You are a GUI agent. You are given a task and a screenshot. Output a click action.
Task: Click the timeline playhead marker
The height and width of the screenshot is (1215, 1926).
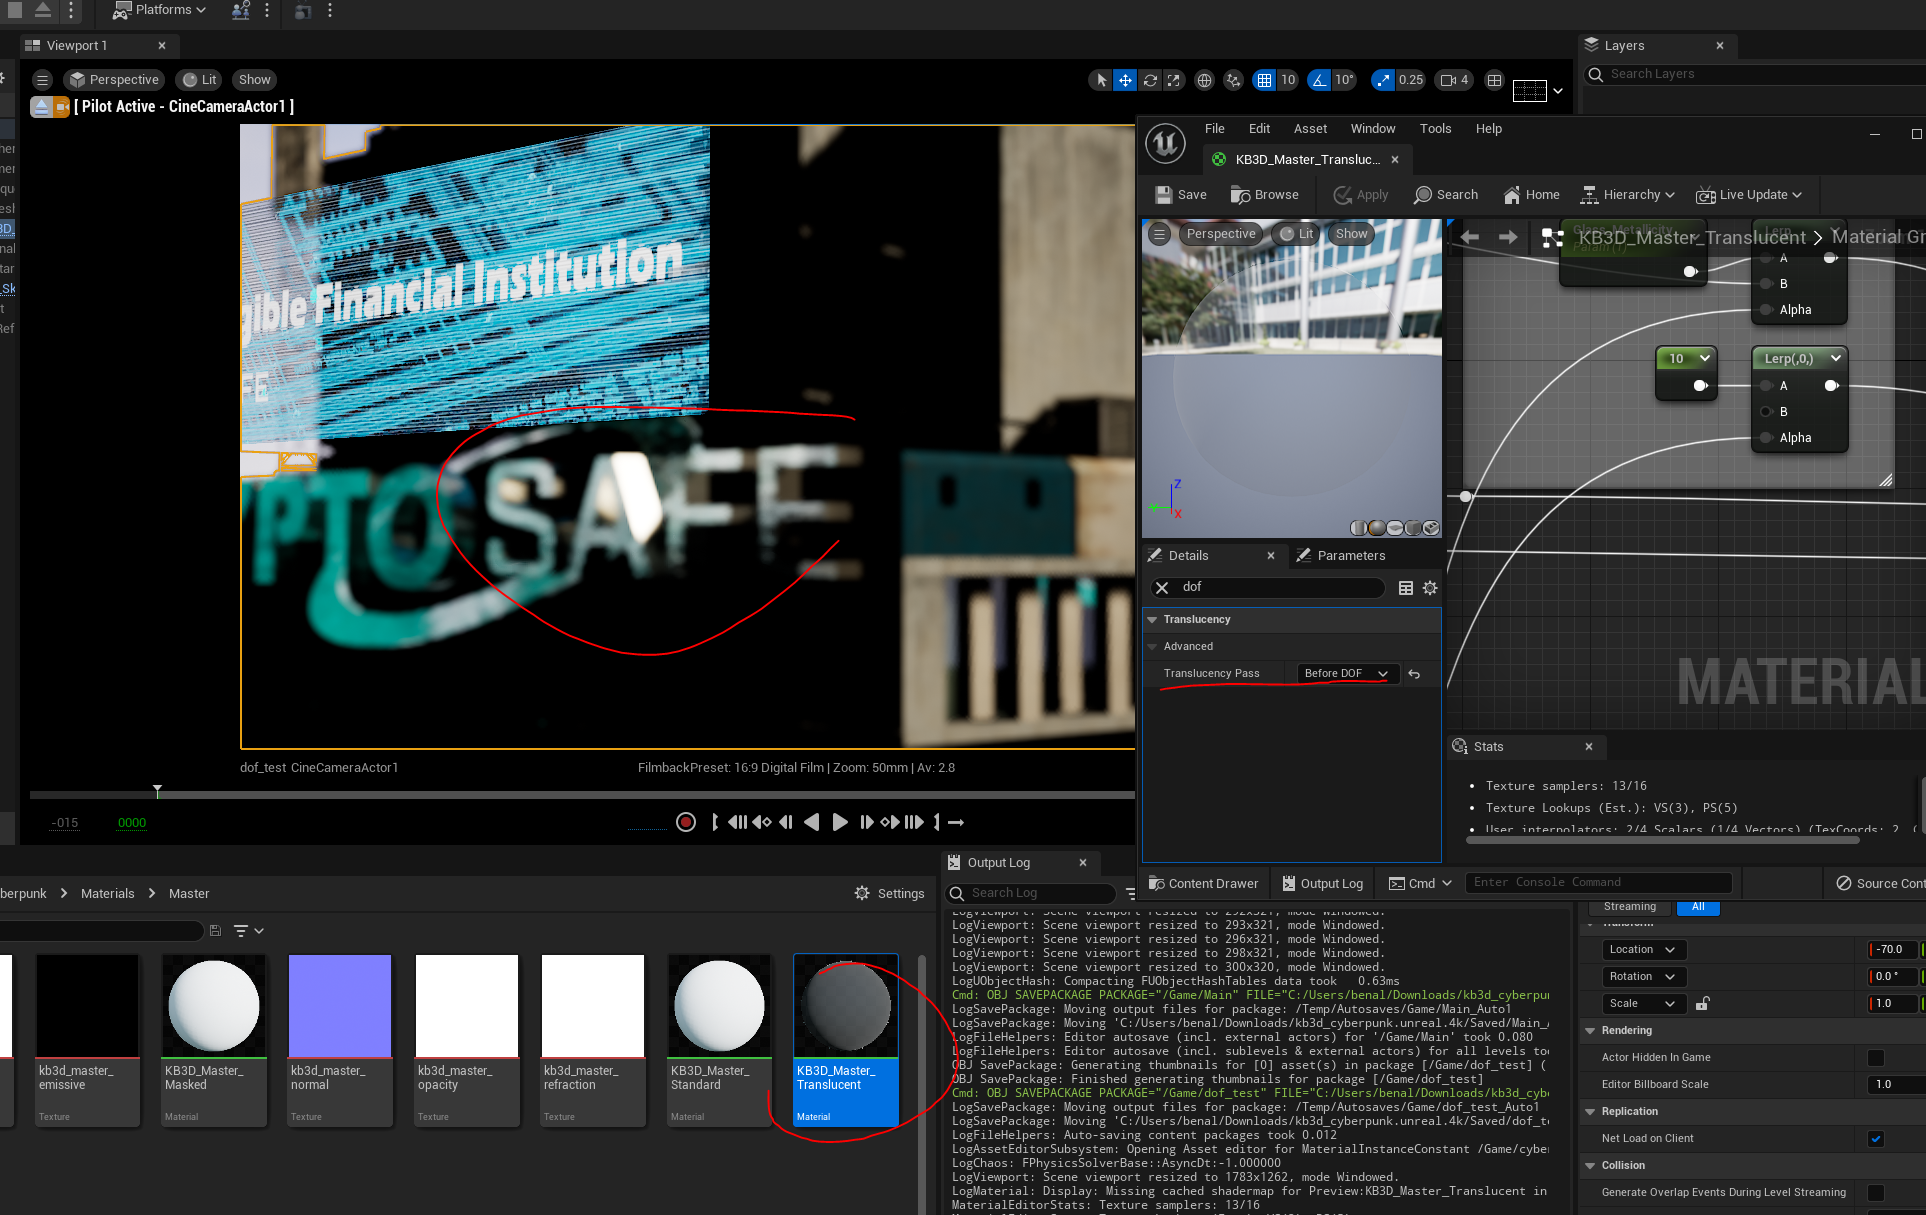[x=157, y=791]
